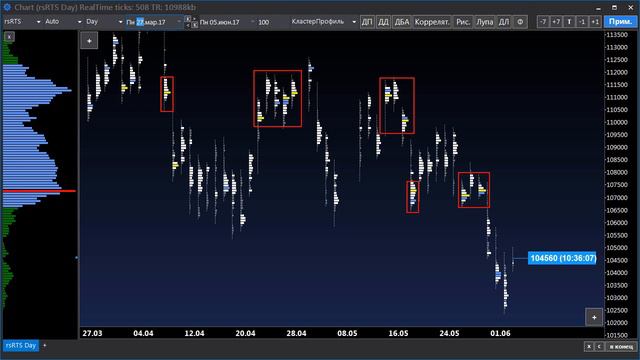Click the 12.04 date on time axis
The width and height of the screenshot is (640, 360).
[194, 333]
